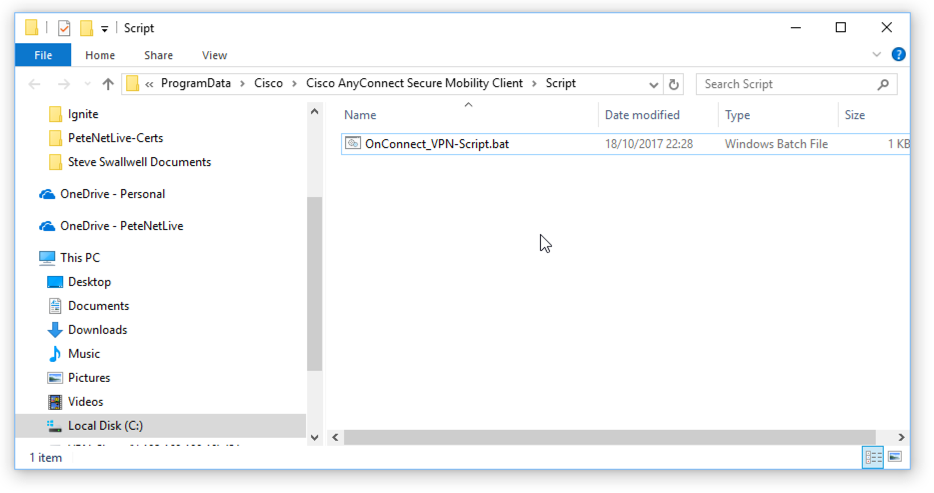Image resolution: width=934 pixels, height=493 pixels.
Task: Click the Properties quick access icon
Action: click(x=64, y=28)
